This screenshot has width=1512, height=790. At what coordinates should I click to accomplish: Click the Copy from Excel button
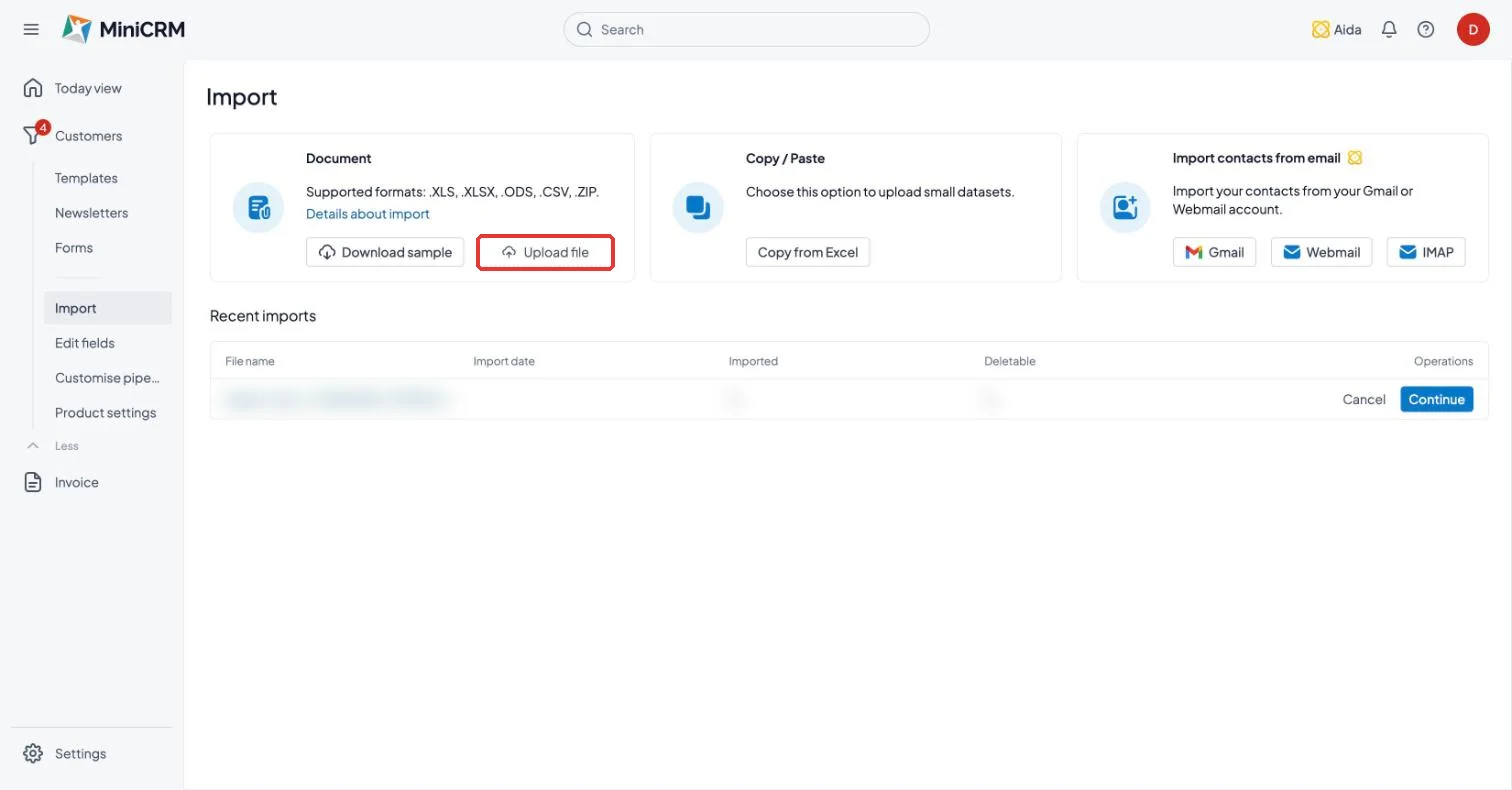(x=808, y=252)
